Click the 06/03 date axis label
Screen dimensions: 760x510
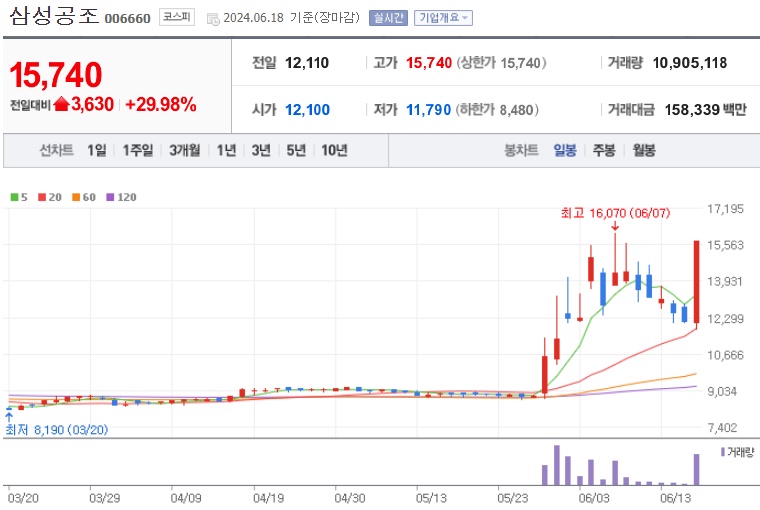(594, 498)
